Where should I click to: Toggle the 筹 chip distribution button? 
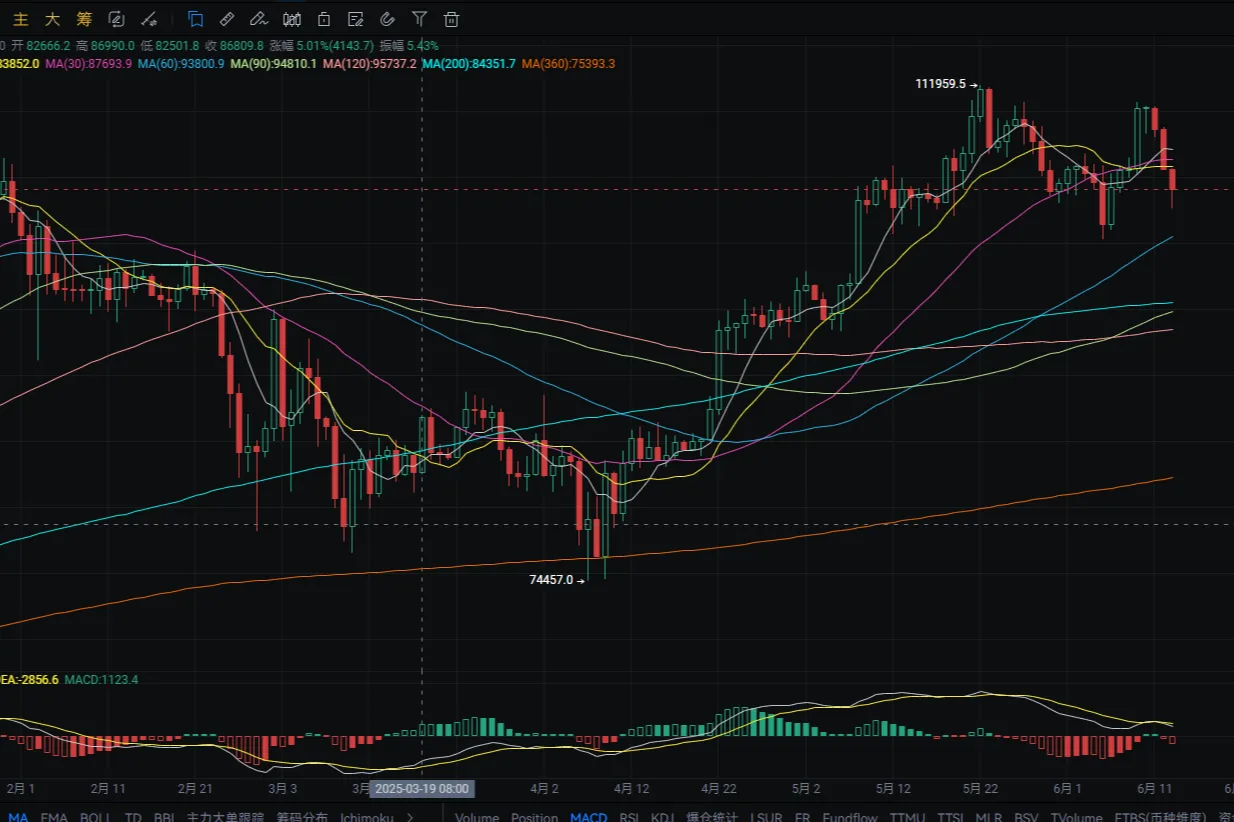point(84,19)
